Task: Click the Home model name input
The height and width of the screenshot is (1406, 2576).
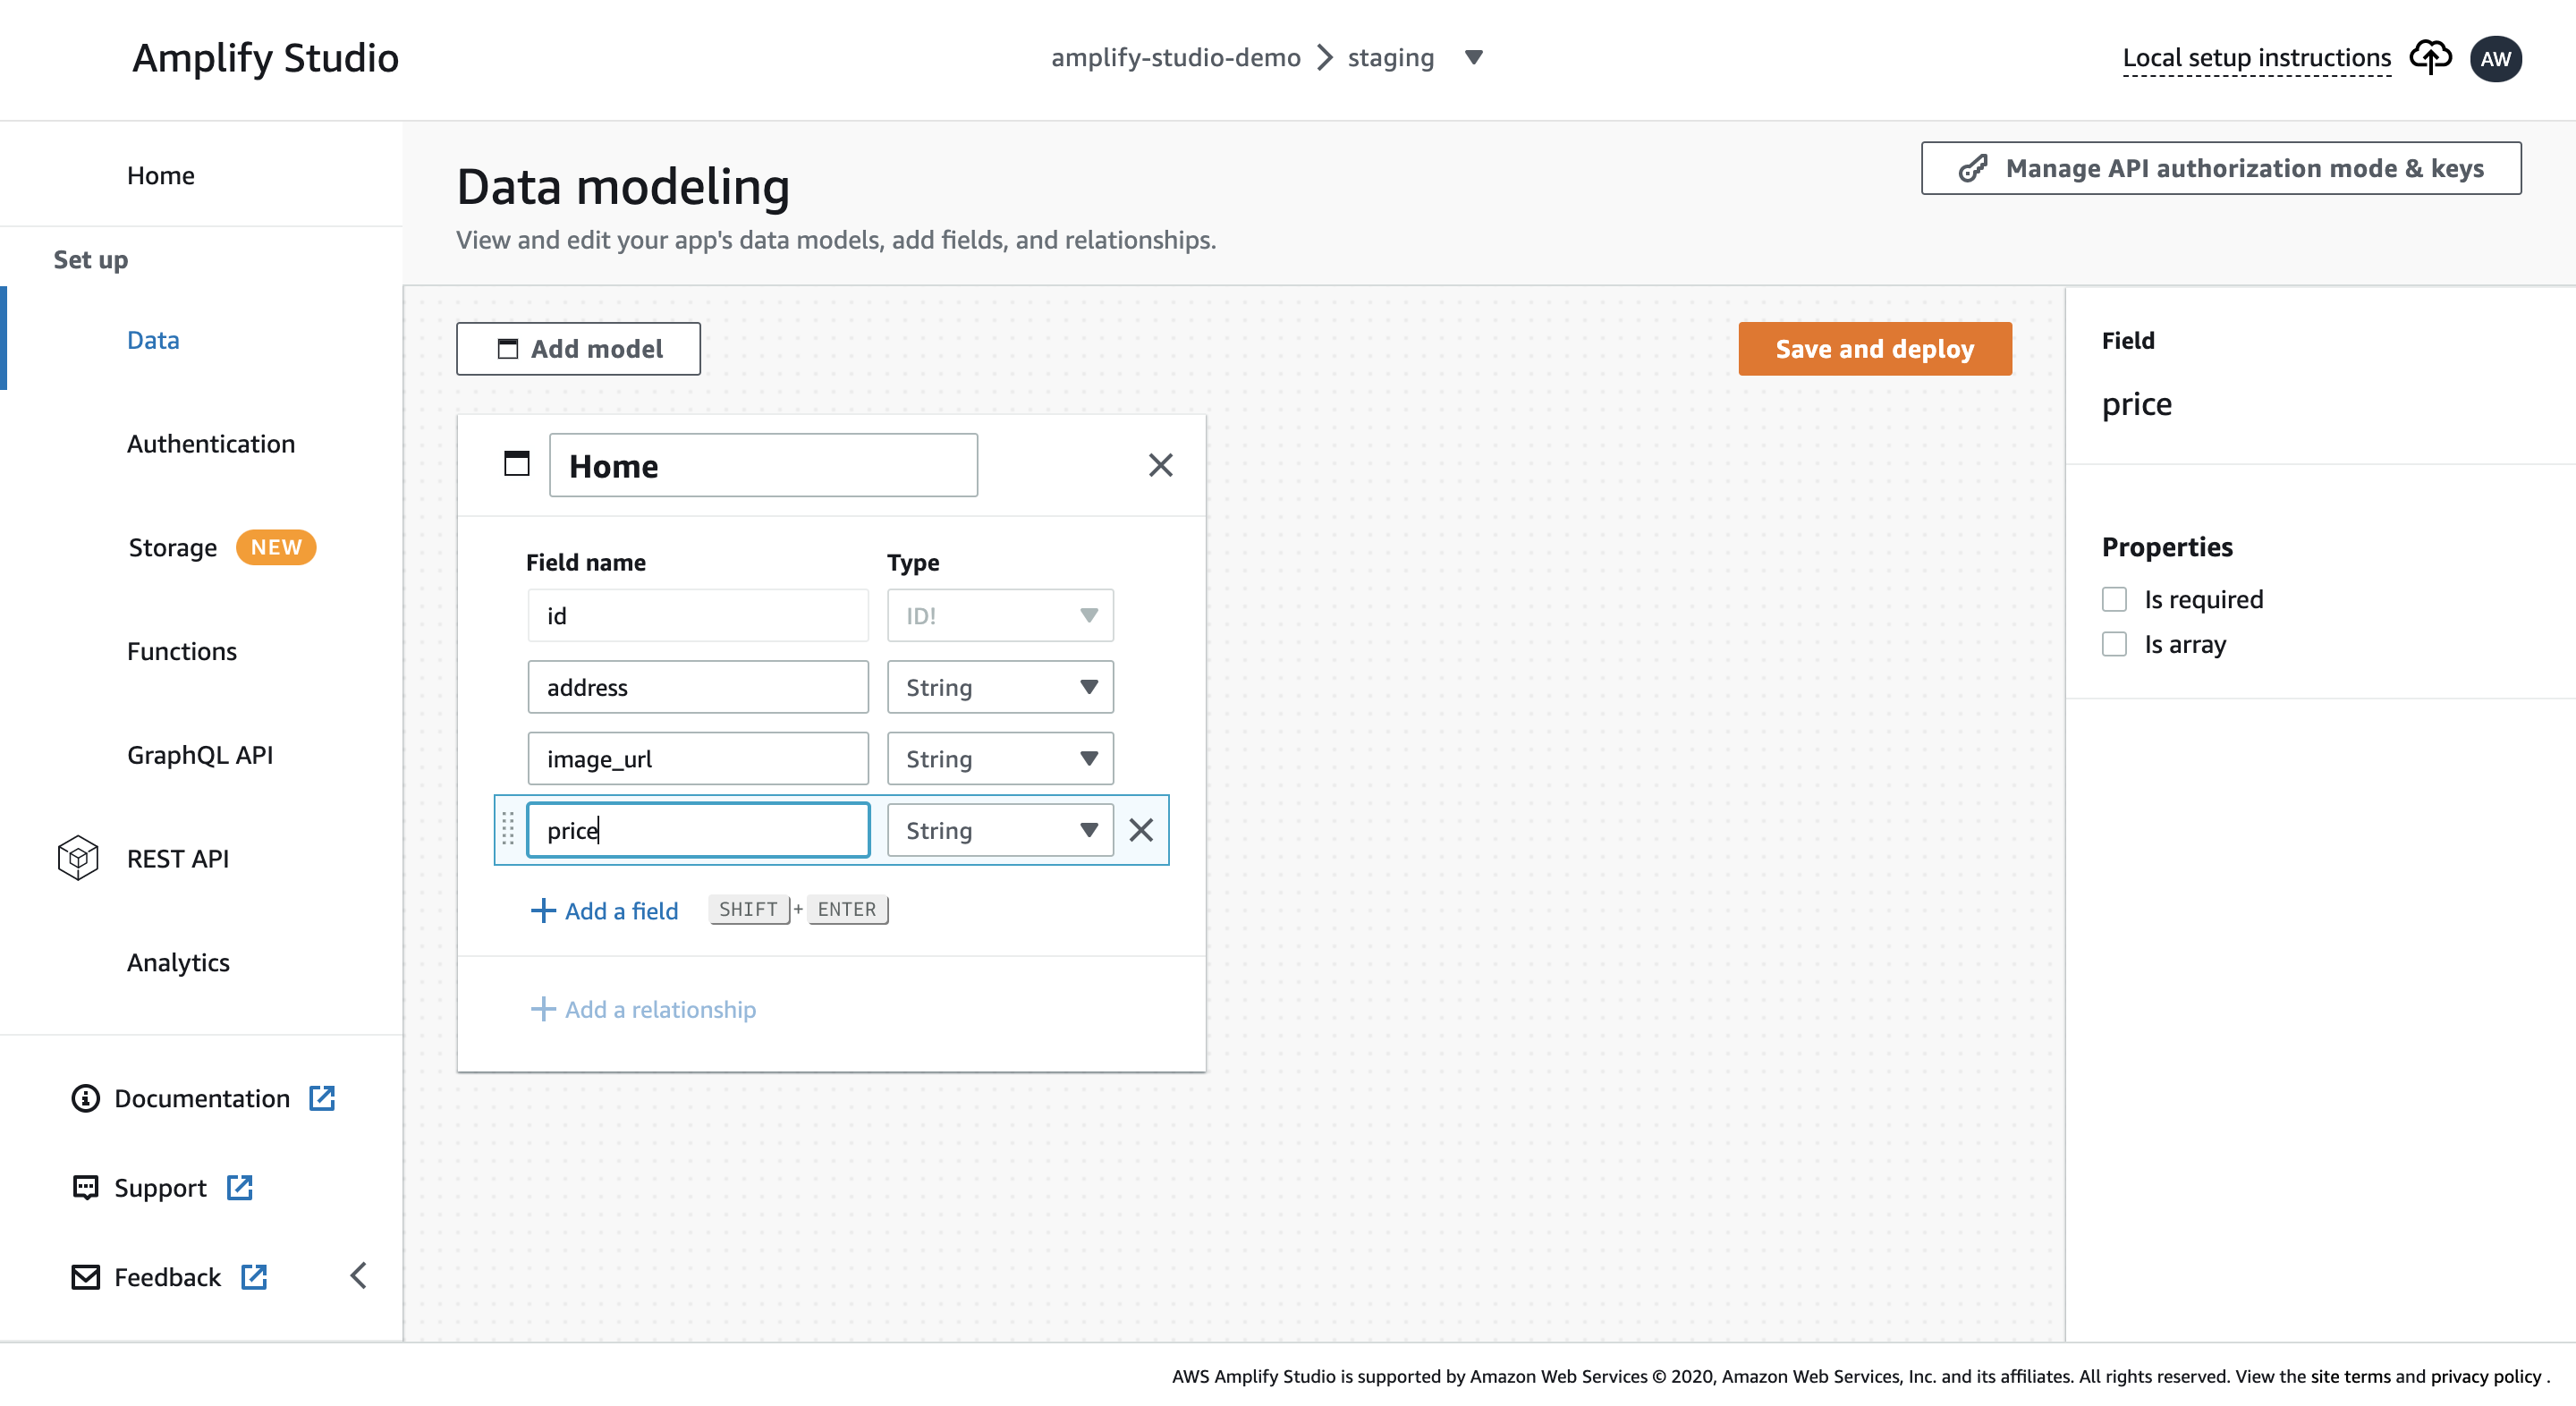Action: (x=763, y=465)
